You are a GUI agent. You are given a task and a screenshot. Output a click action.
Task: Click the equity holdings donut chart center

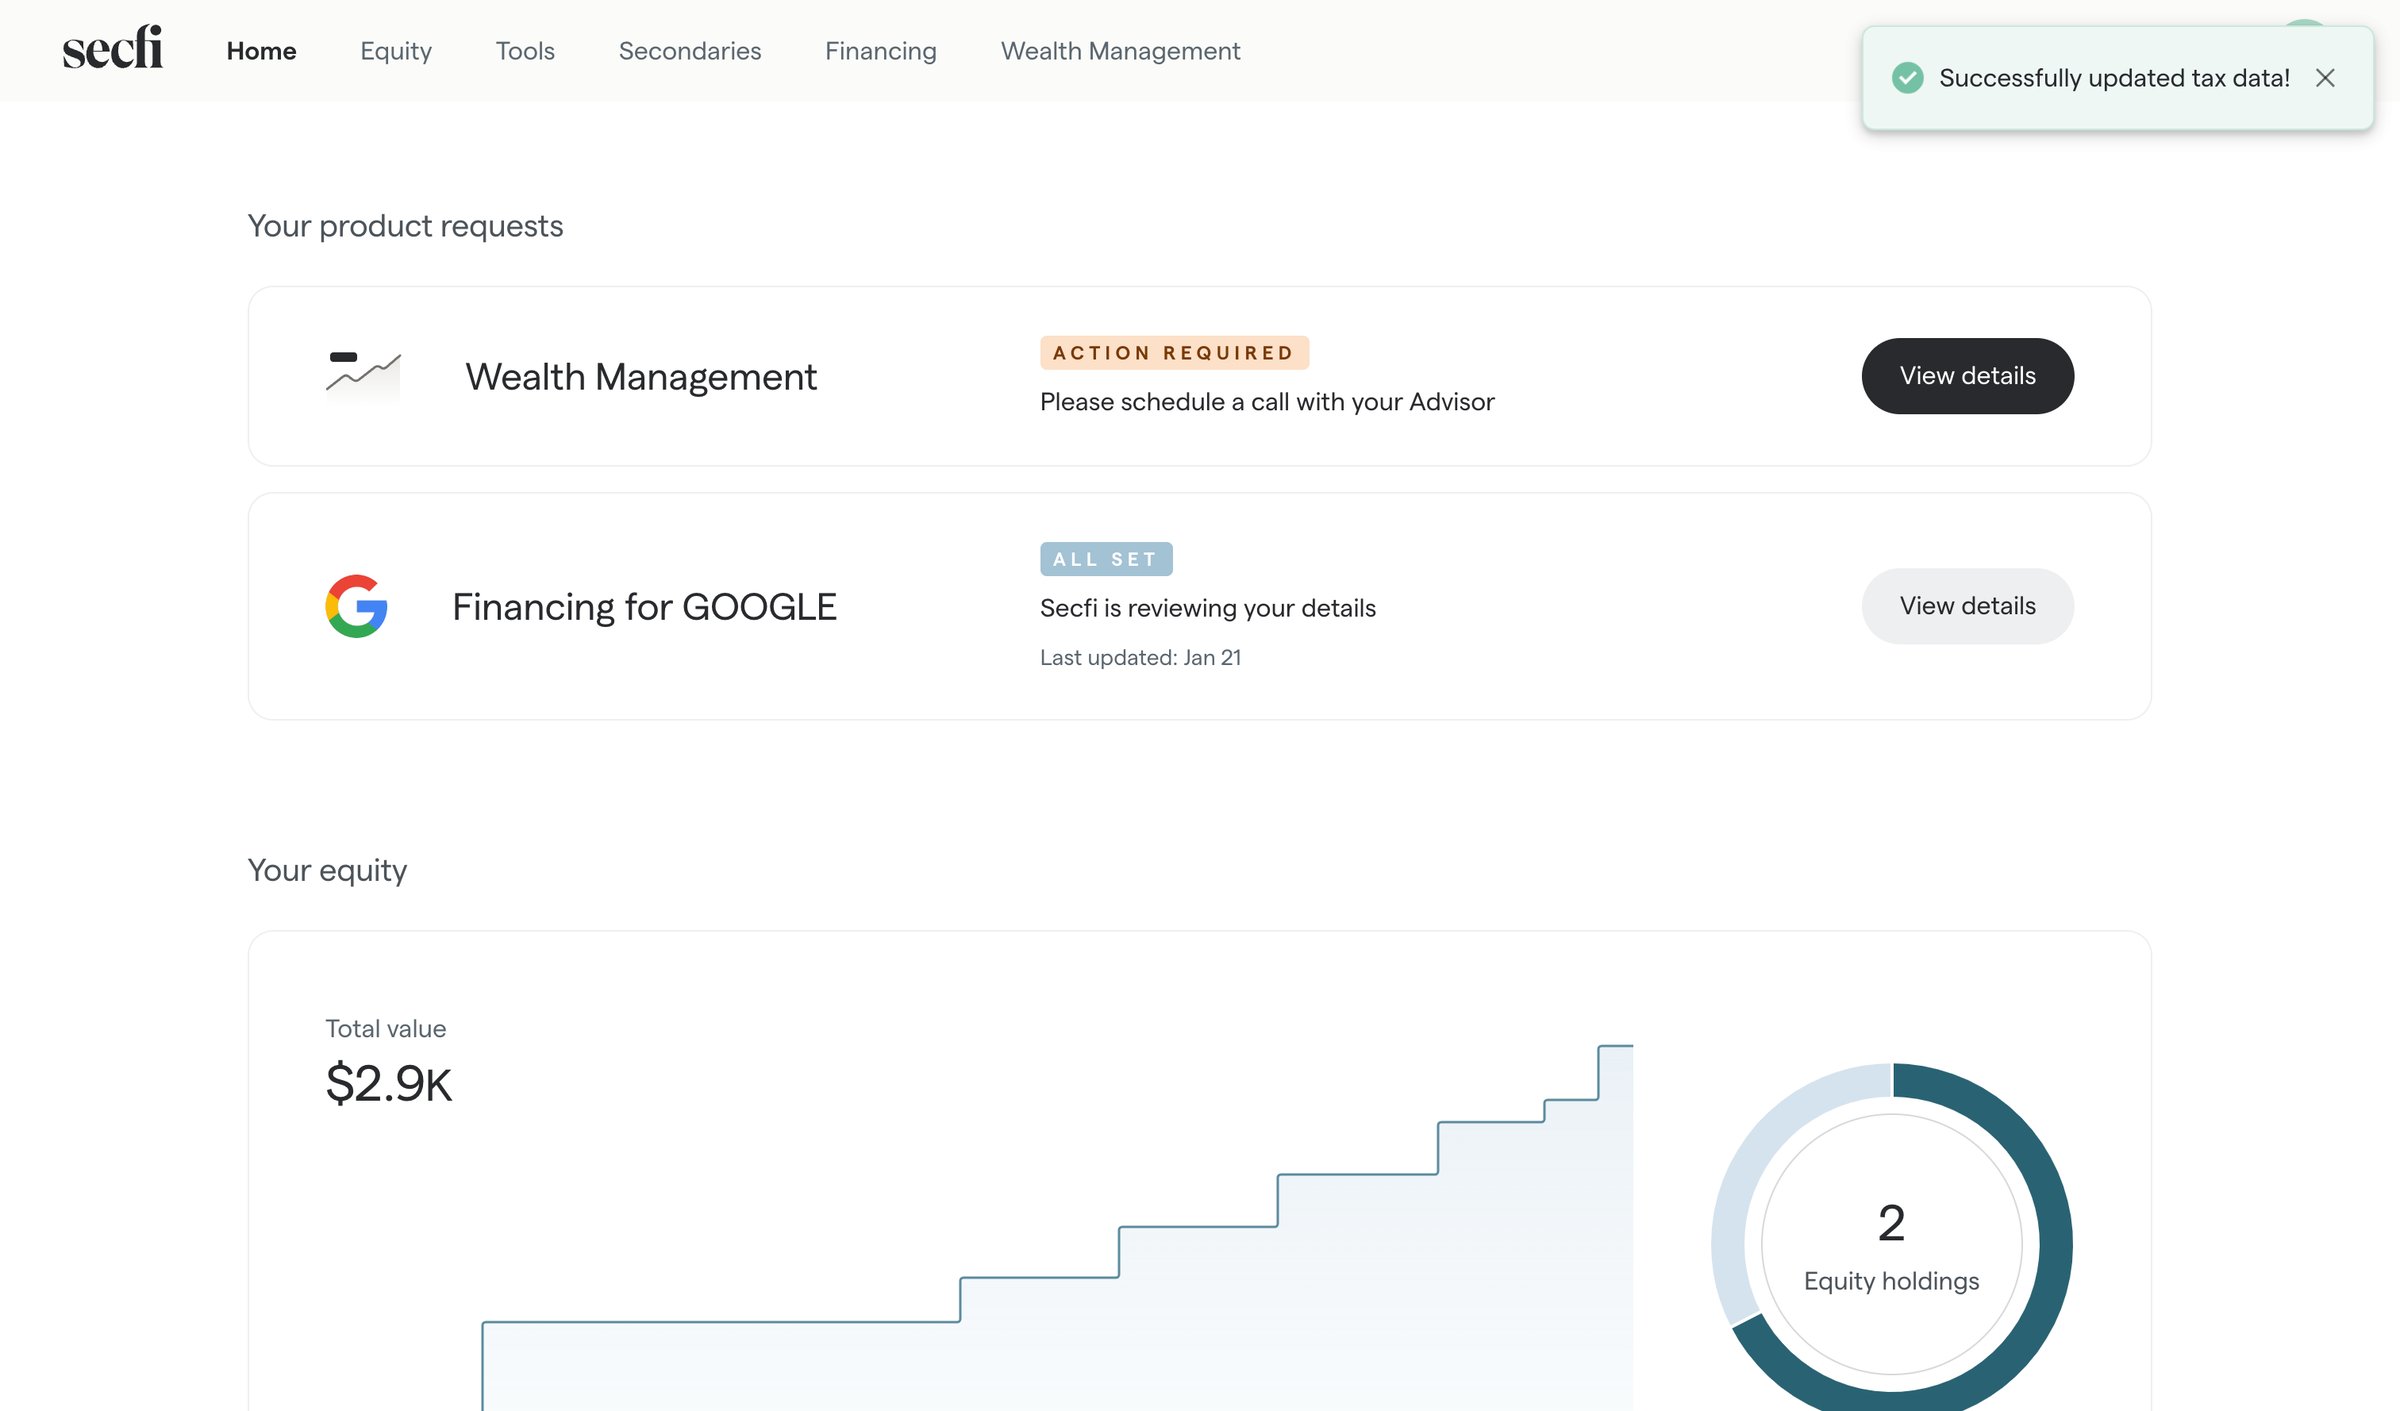click(x=1891, y=1244)
